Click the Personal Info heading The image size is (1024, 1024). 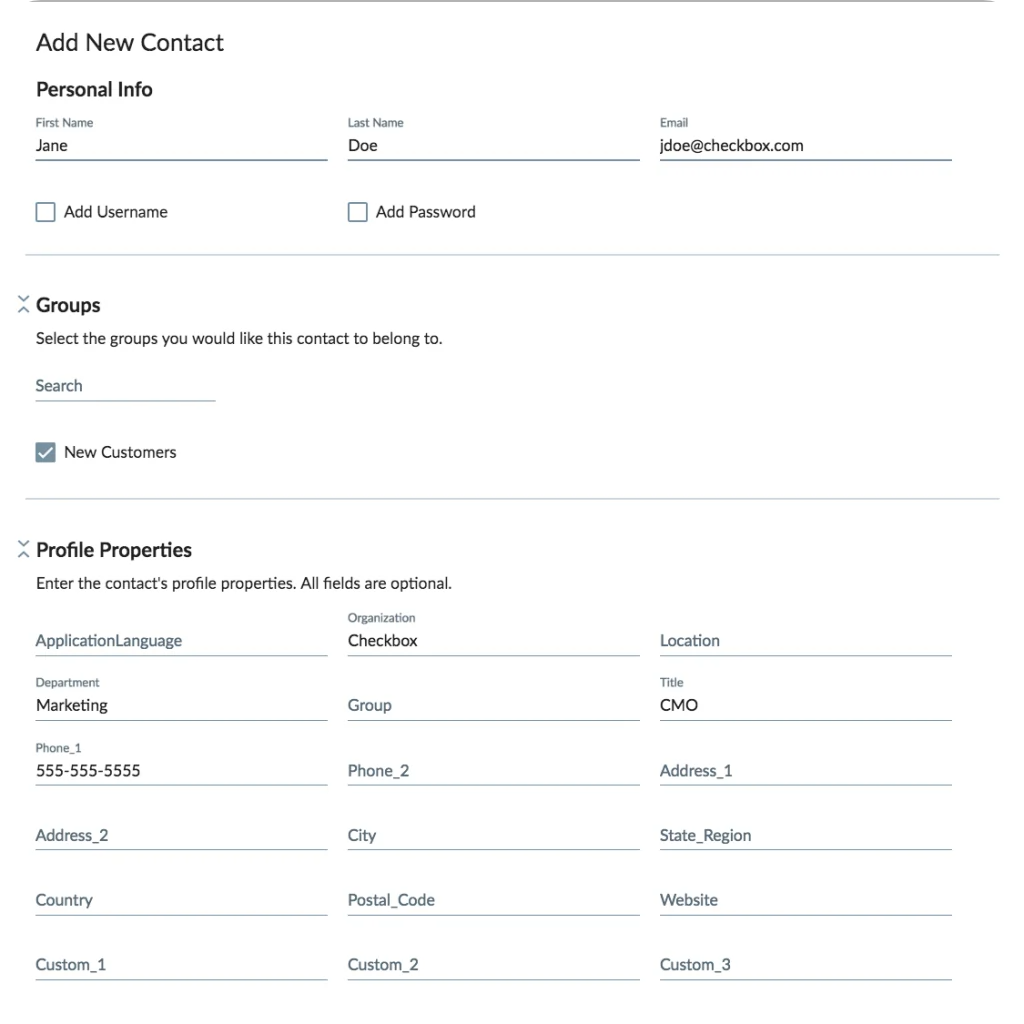94,89
